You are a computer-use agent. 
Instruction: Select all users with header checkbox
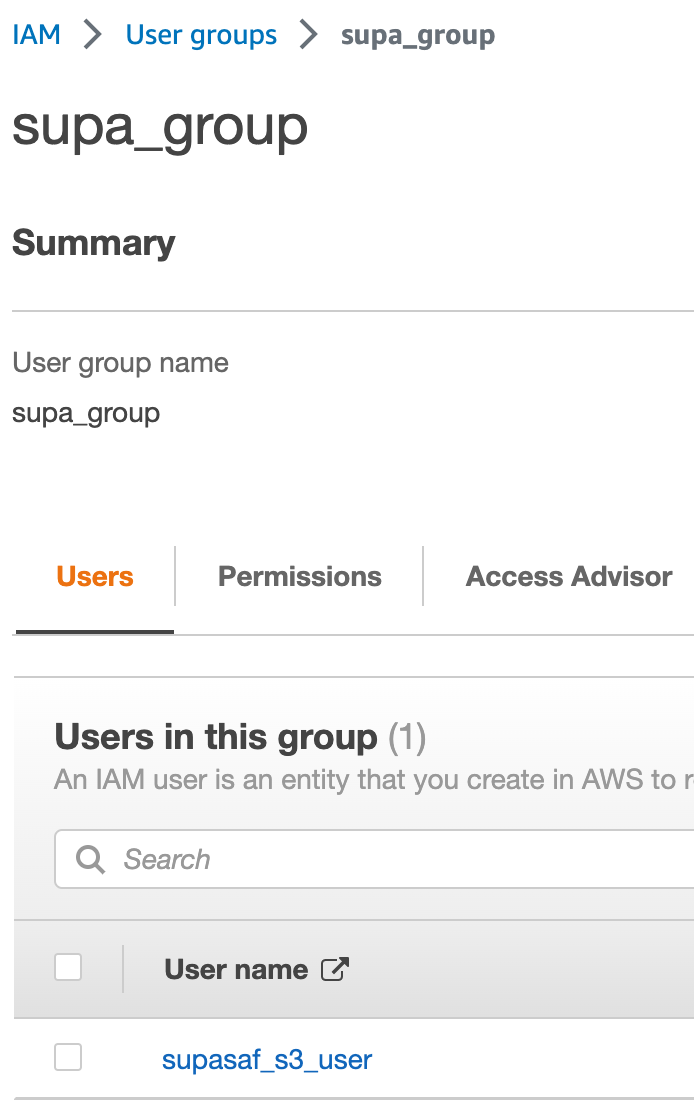[68, 967]
